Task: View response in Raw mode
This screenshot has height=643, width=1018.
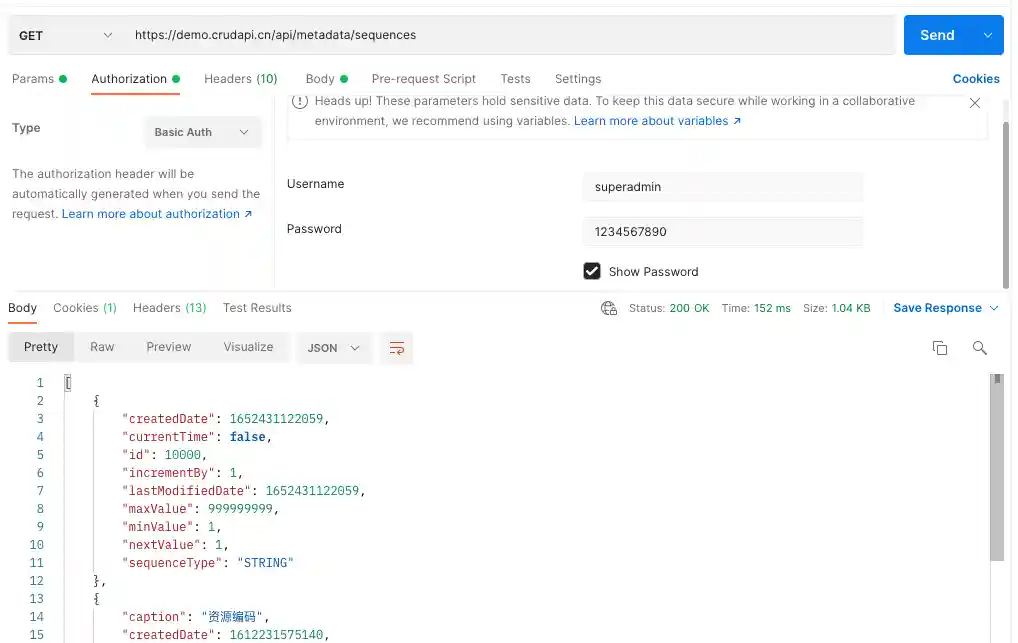Action: [102, 347]
